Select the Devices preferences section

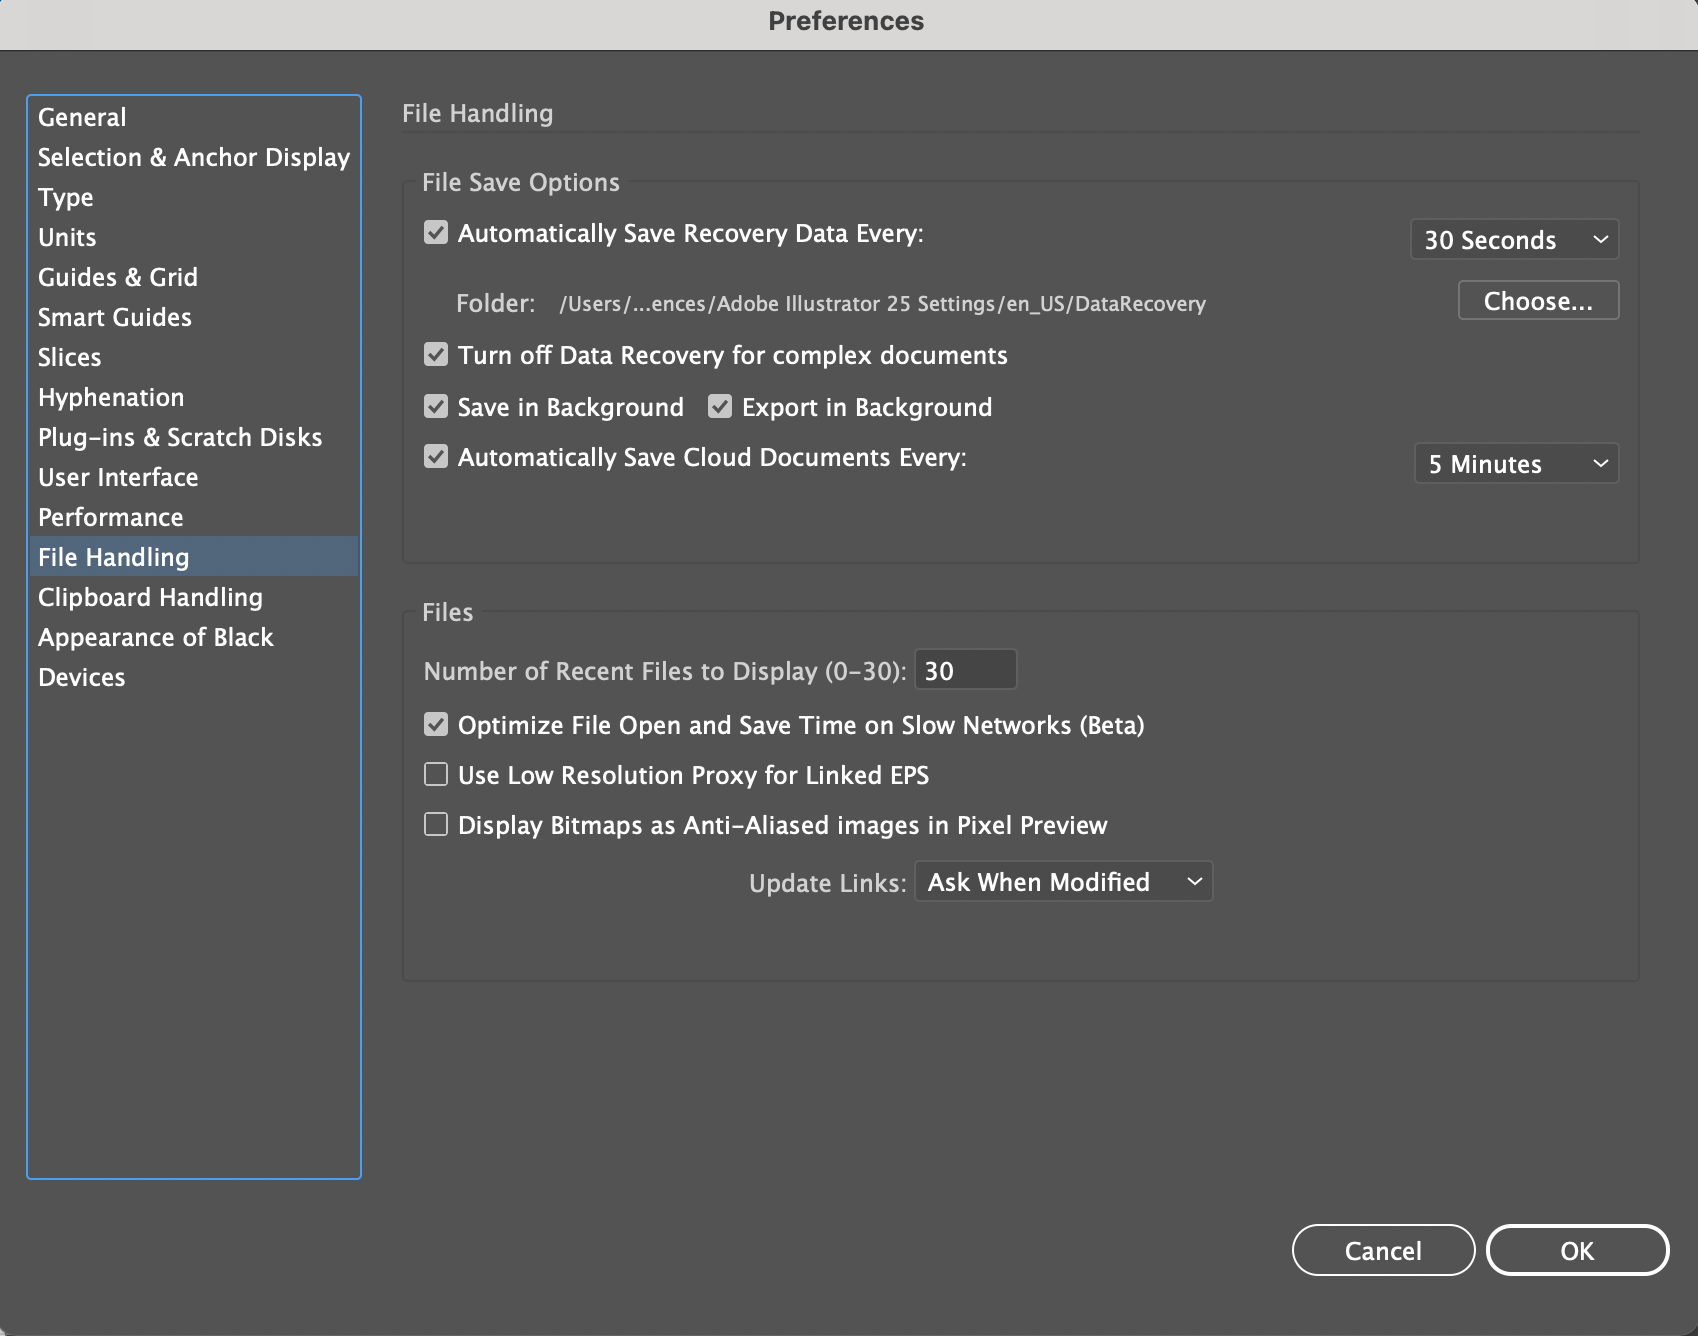tap(81, 677)
